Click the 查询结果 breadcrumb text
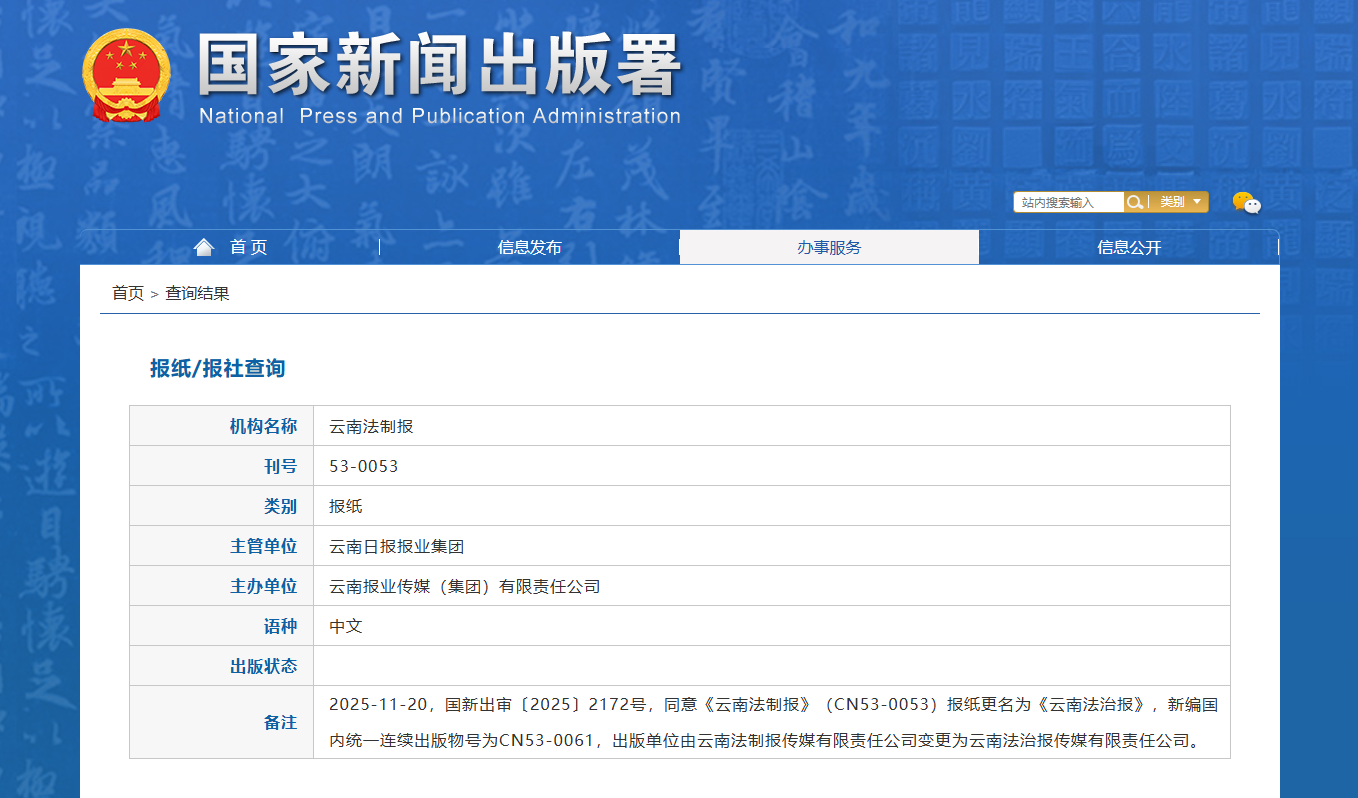Screen dimensions: 1358x798 tap(197, 293)
